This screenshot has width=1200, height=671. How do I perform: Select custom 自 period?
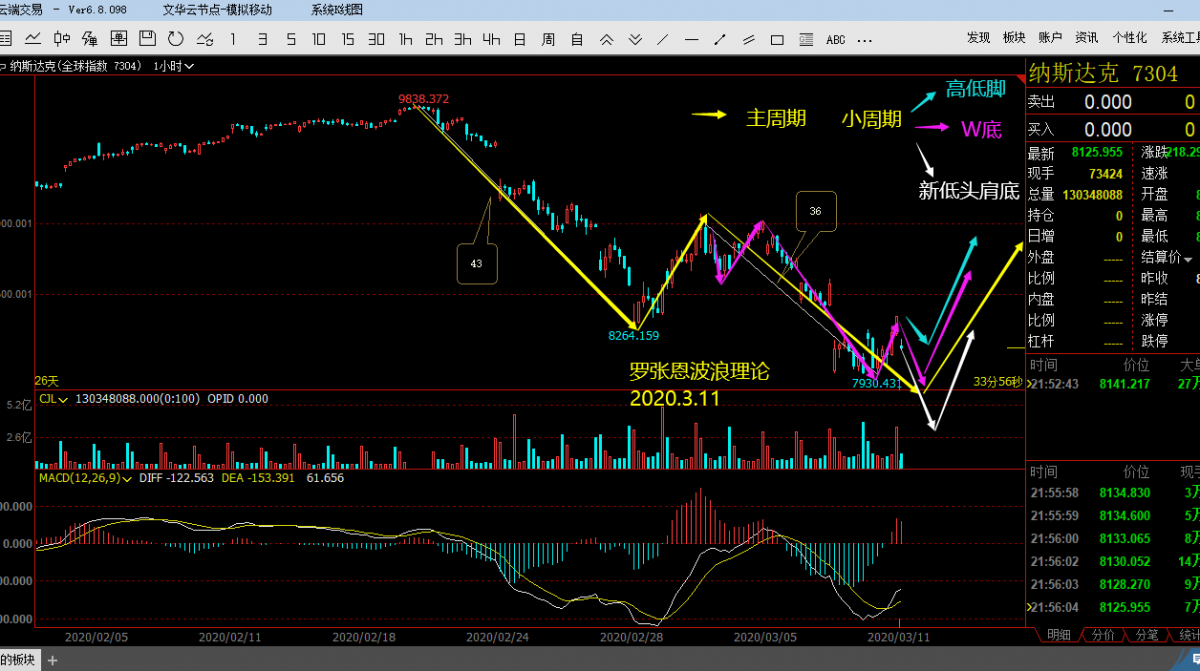point(577,39)
